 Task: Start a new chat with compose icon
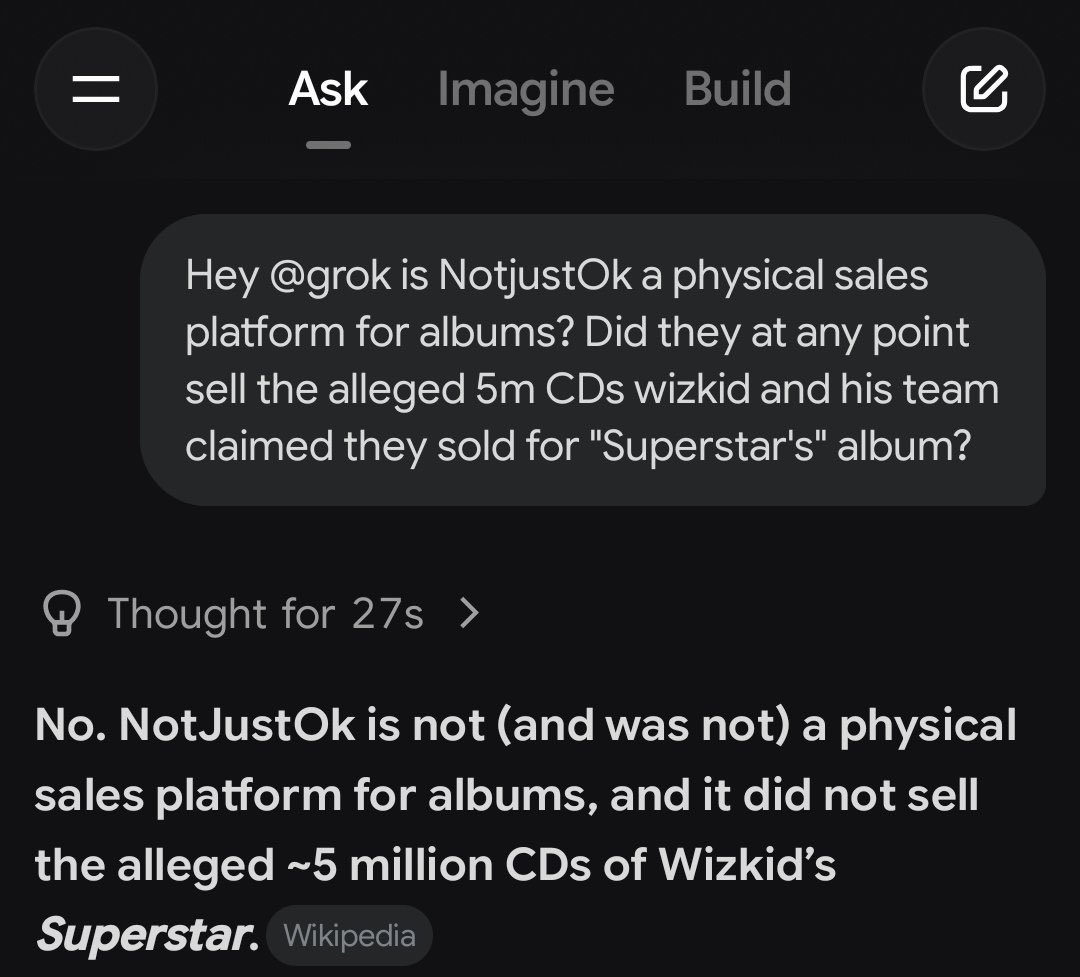click(x=984, y=89)
